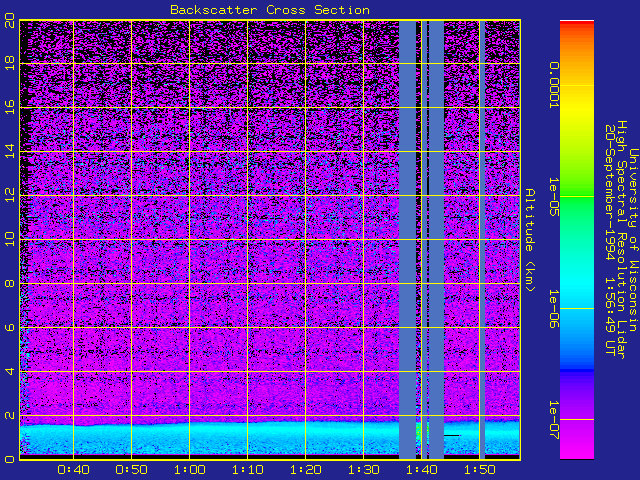Click the 1e-07 color scale label
Screen dimensions: 640x480
pos(553,420)
